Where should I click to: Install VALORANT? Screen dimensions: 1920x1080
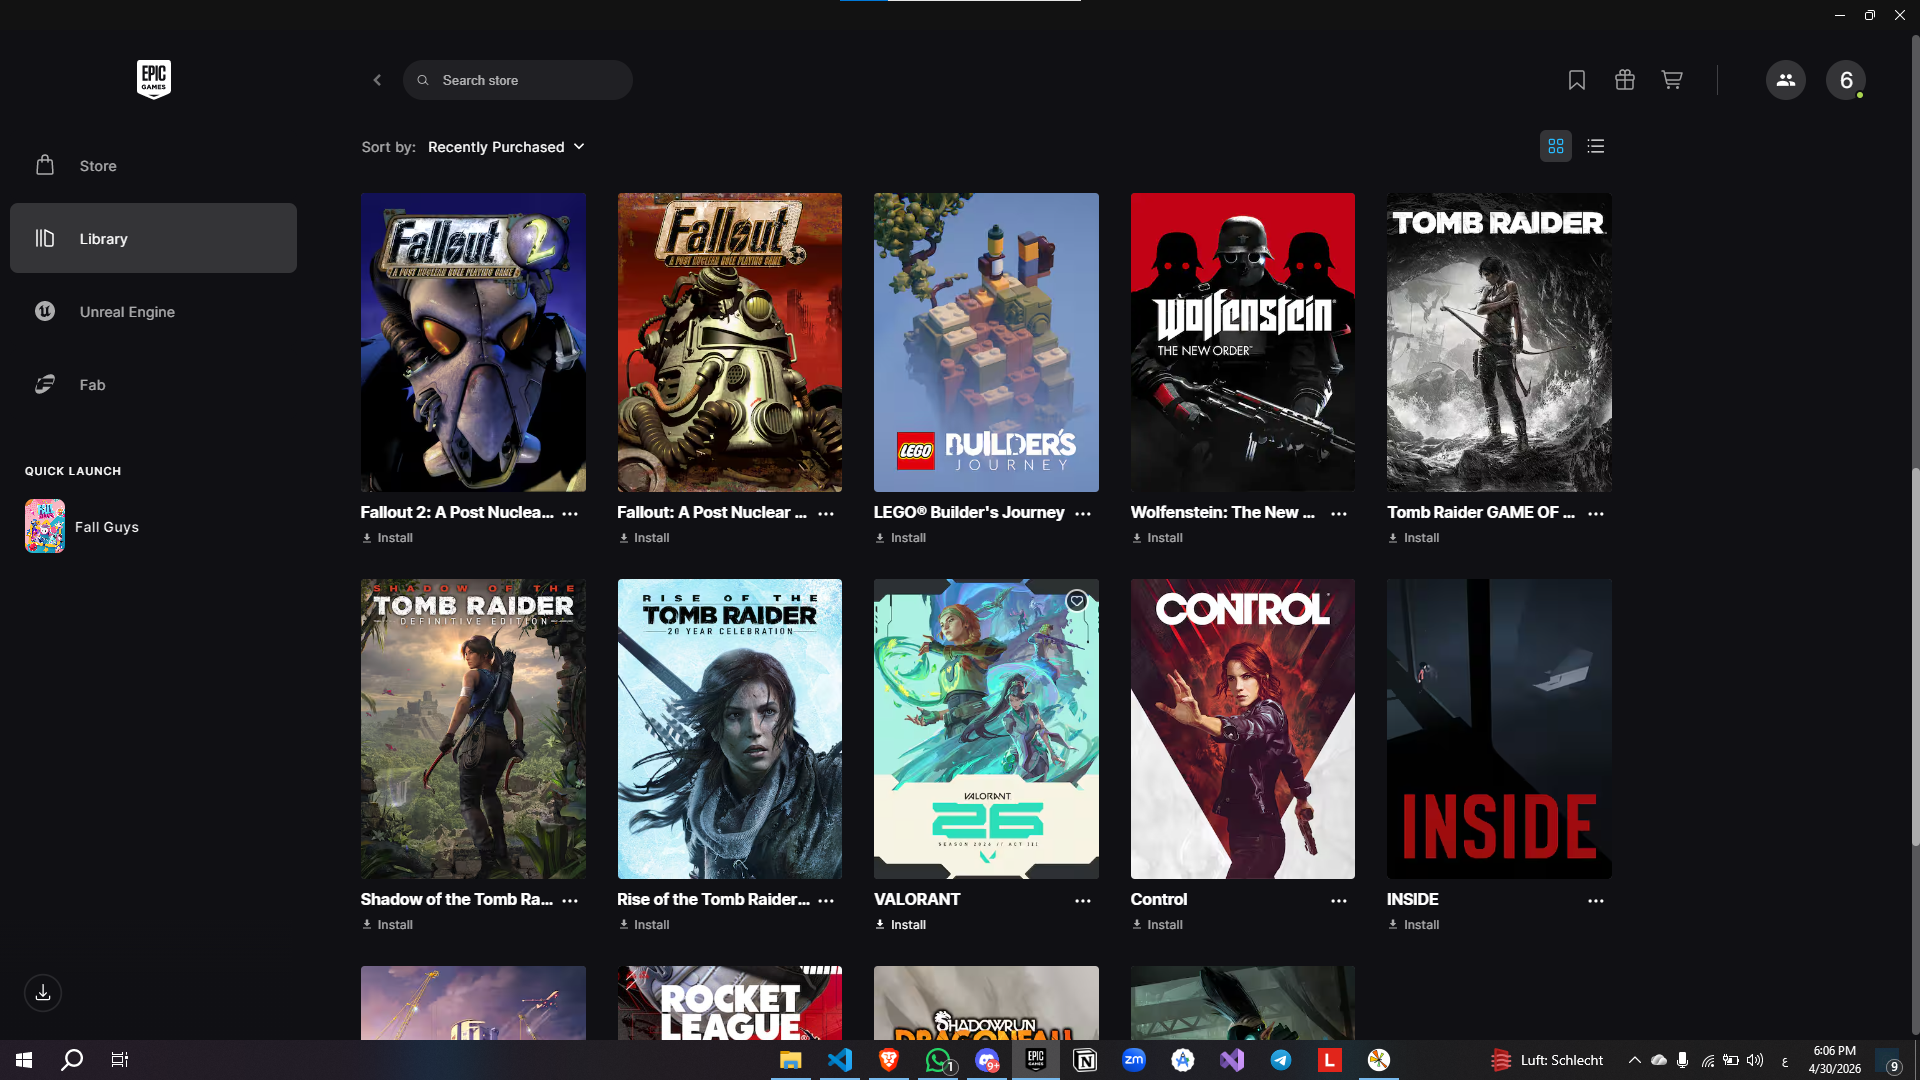pos(900,925)
